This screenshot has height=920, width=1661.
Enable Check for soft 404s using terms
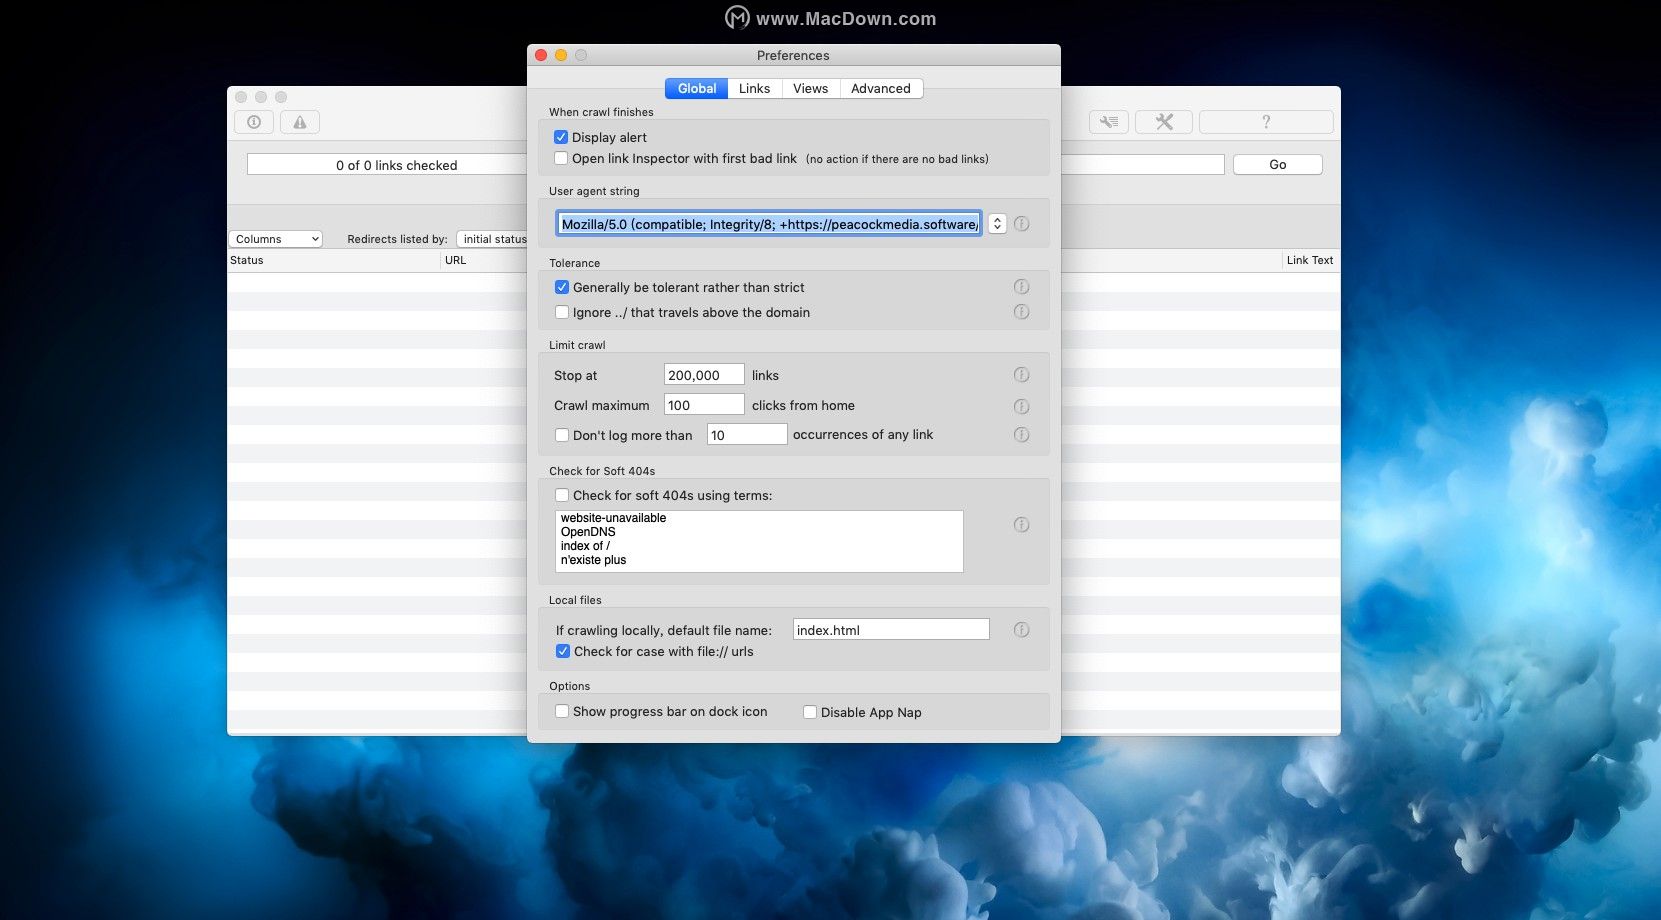coord(562,495)
